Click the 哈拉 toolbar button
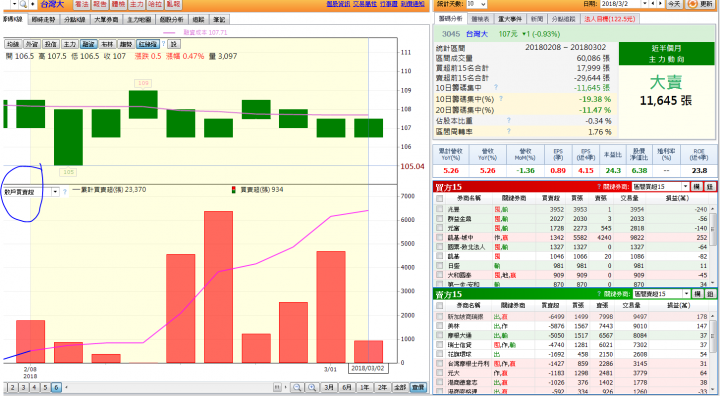This screenshot has height=396, width=720. pyautogui.click(x=155, y=5)
